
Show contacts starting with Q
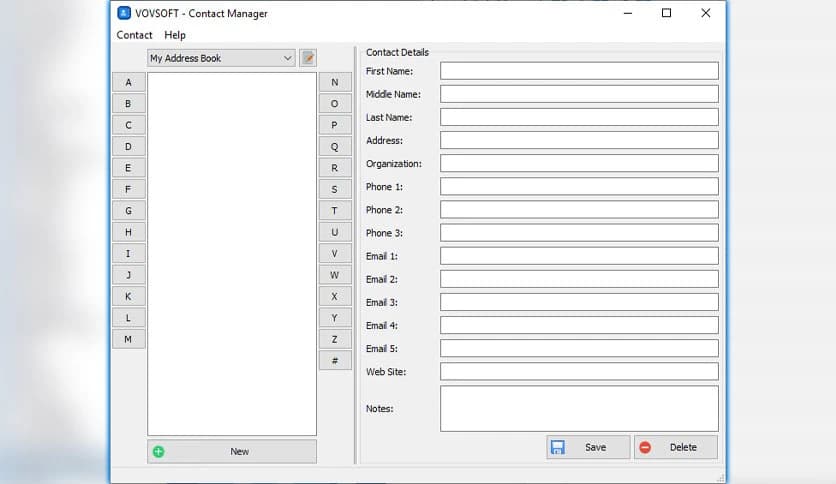click(x=335, y=147)
